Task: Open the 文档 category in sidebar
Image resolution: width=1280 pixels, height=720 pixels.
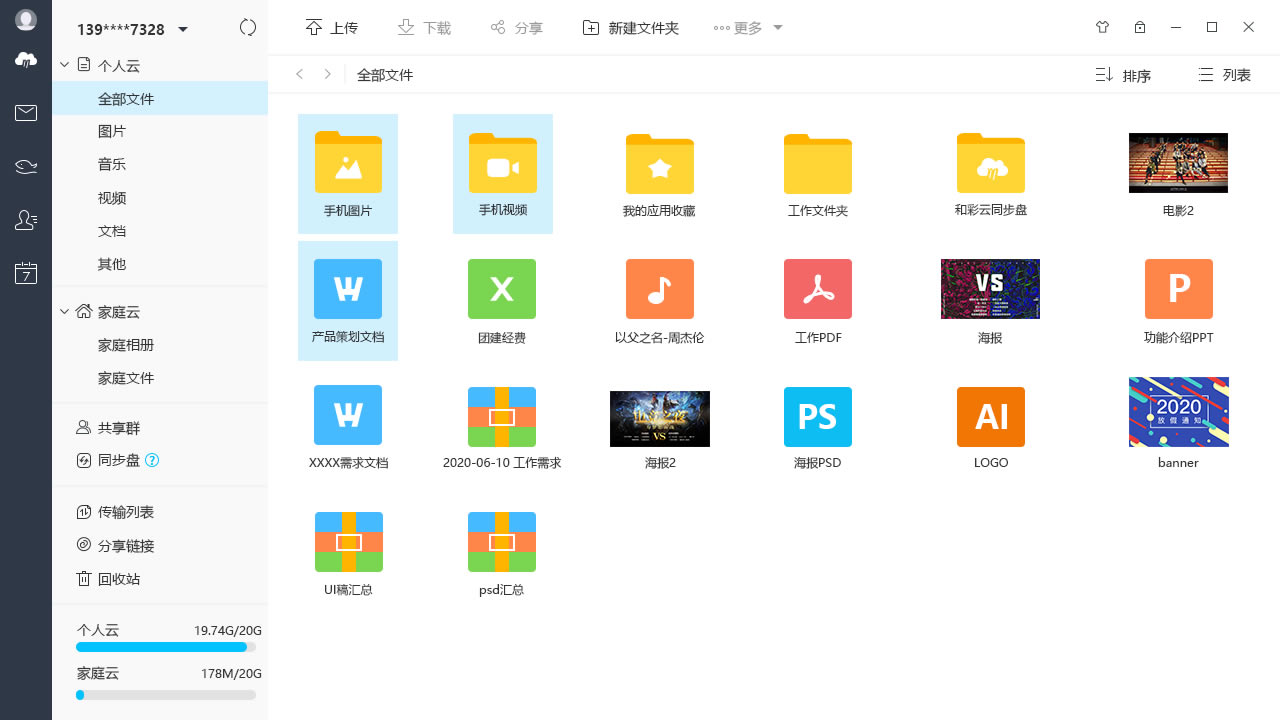Action: (111, 231)
